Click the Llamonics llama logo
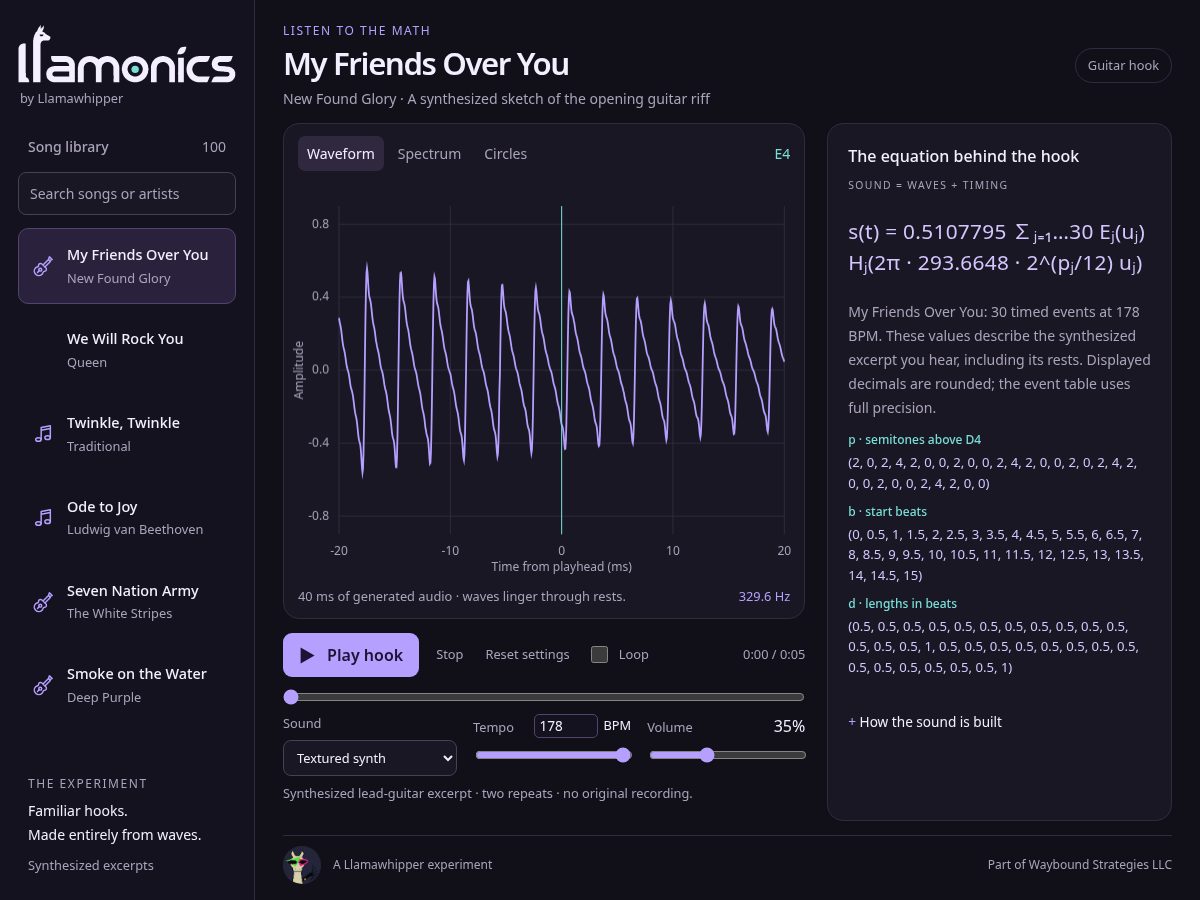The image size is (1200, 900). pyautogui.click(x=127, y=55)
